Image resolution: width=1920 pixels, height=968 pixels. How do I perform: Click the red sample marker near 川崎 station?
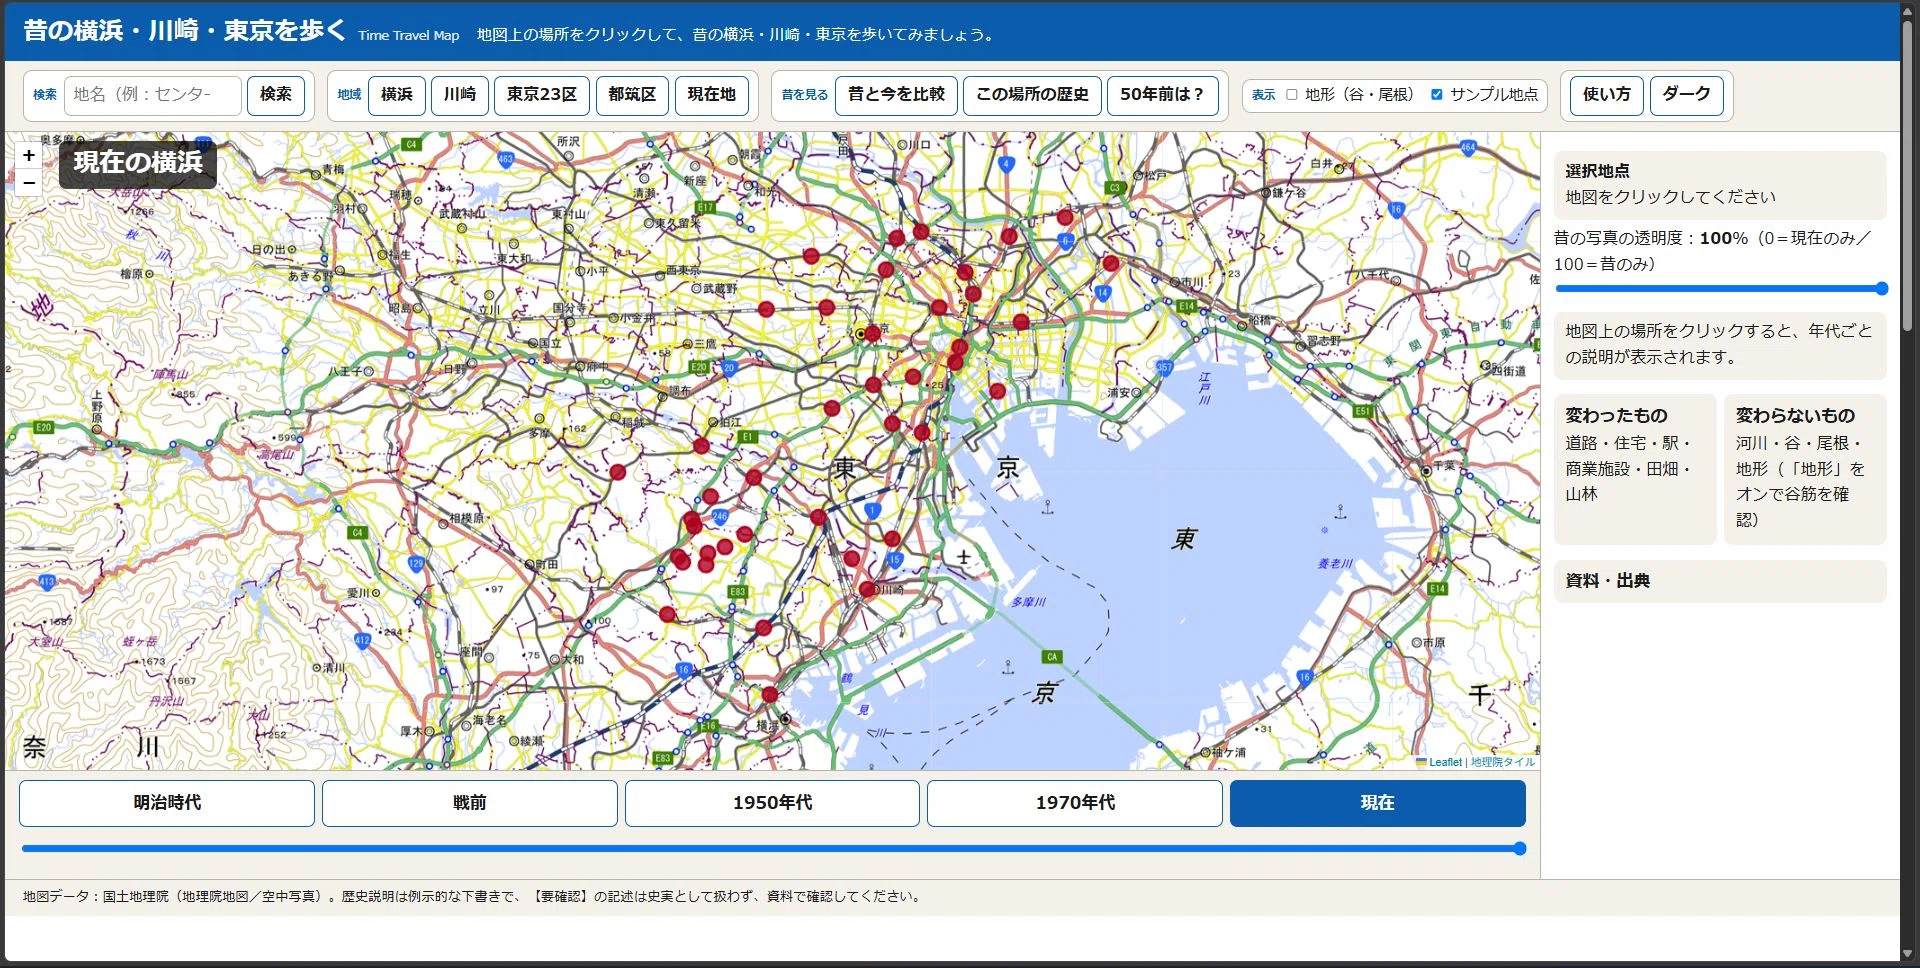tap(867, 590)
